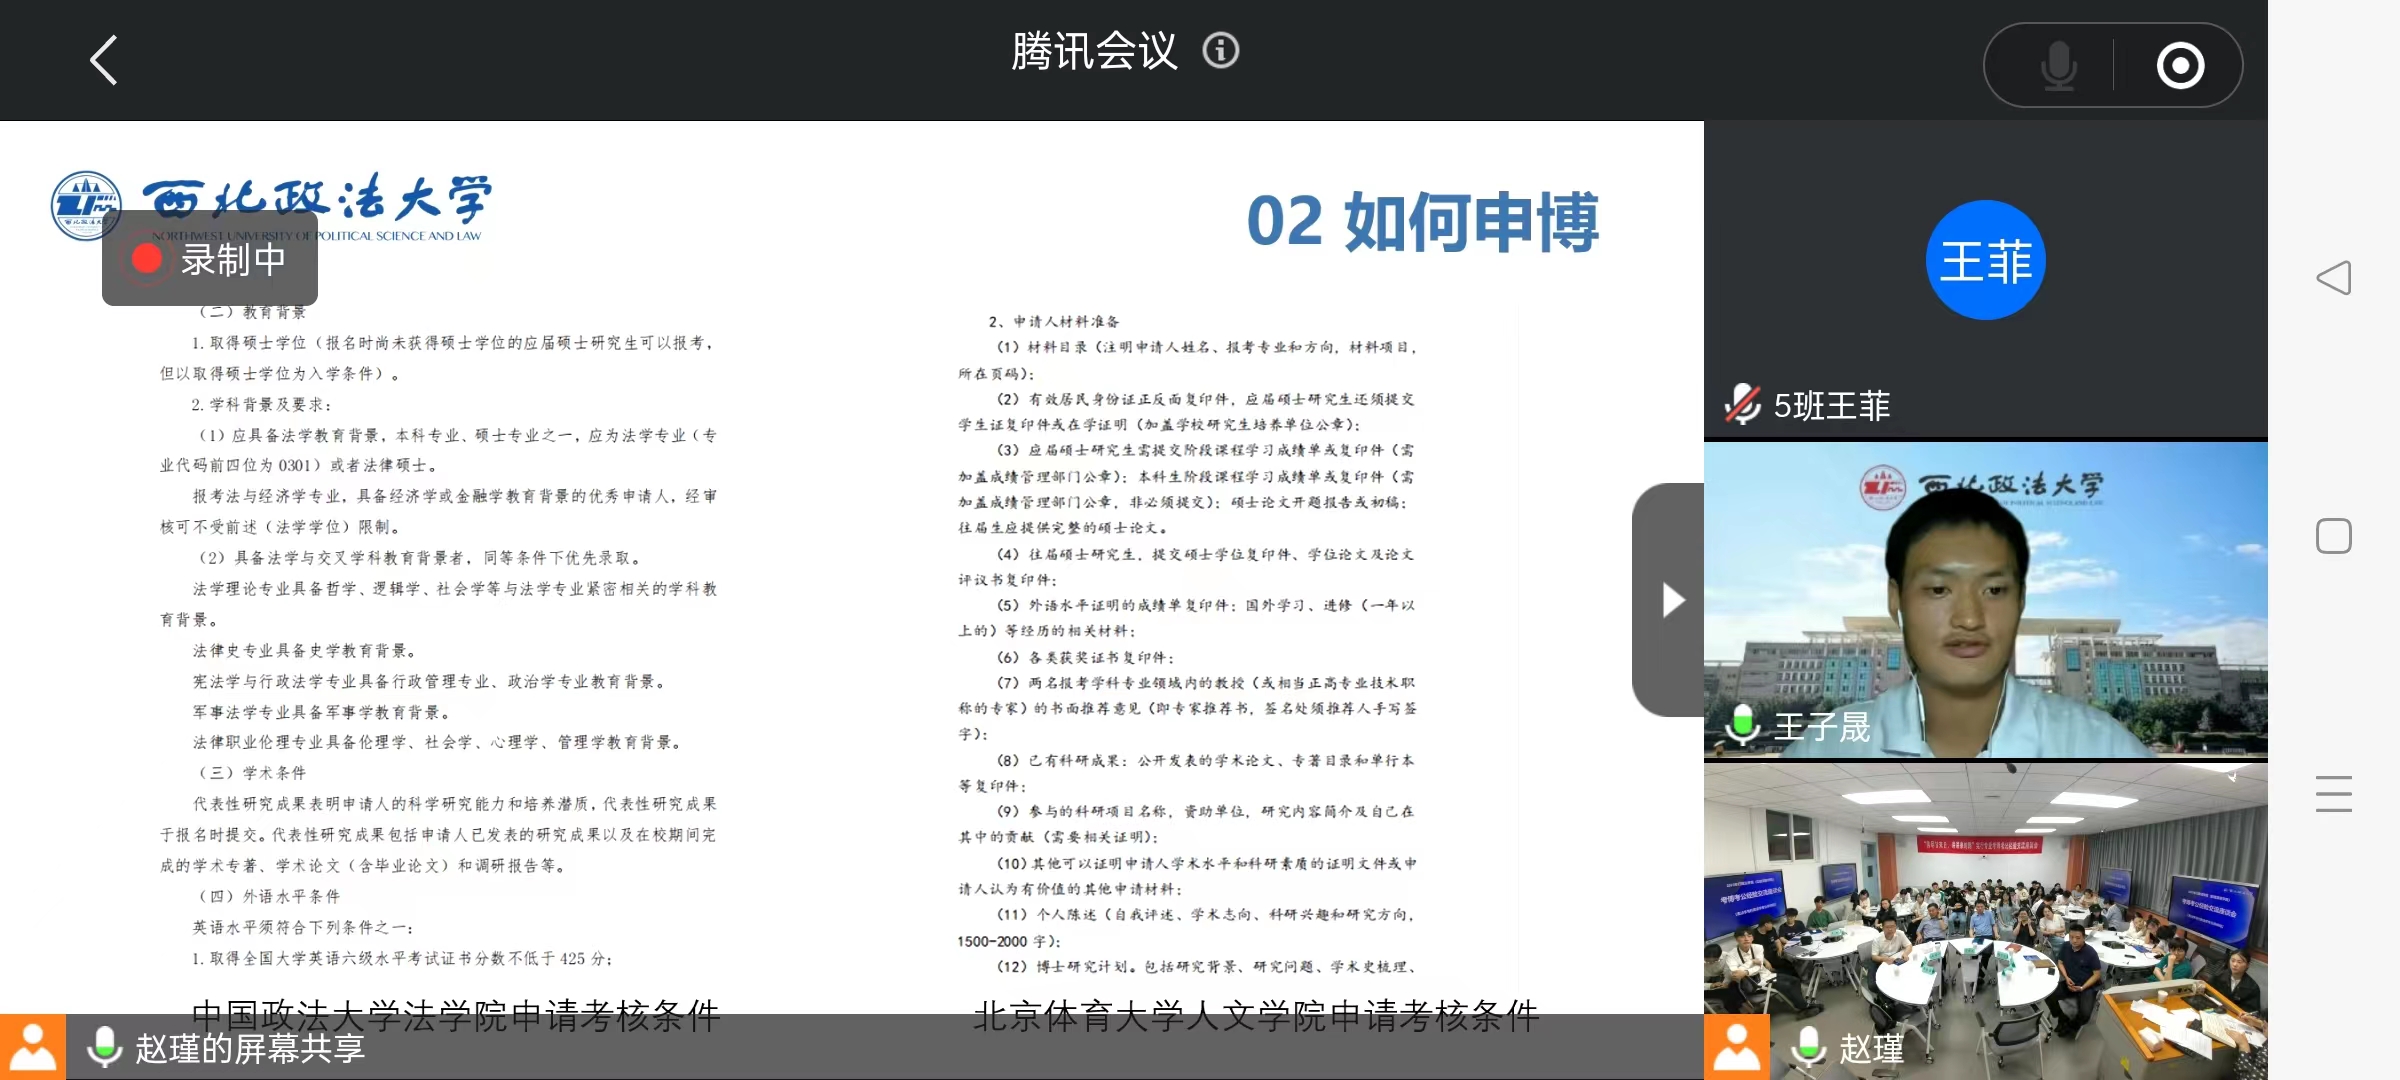Tap green mic icon next to 赵瑾的屏幕共享

click(104, 1047)
